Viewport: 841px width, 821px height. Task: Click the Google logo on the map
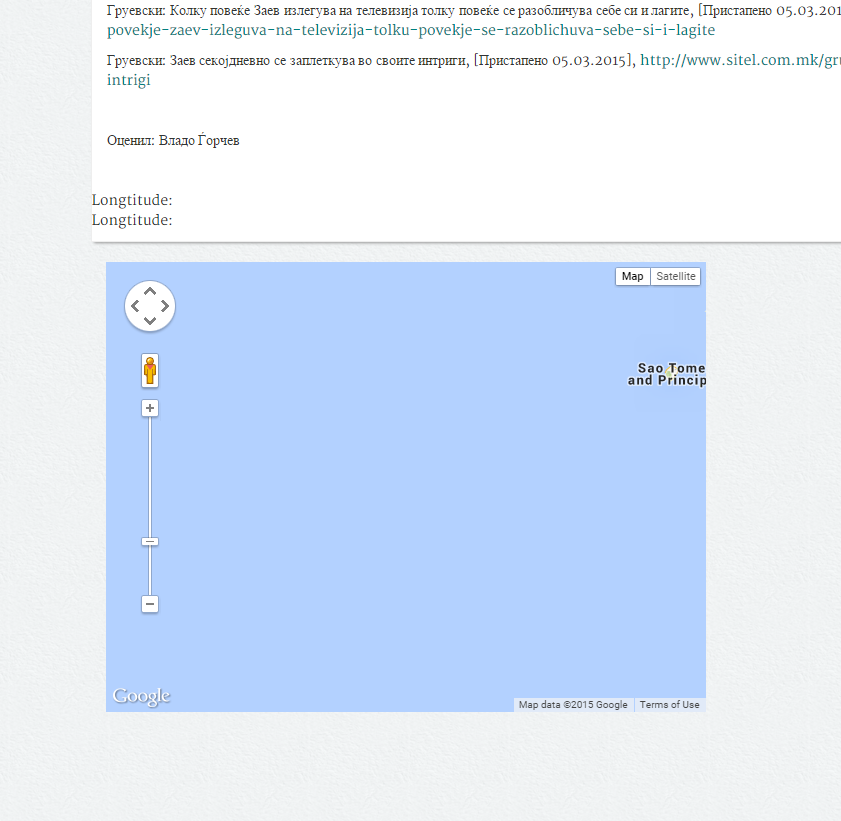click(141, 696)
